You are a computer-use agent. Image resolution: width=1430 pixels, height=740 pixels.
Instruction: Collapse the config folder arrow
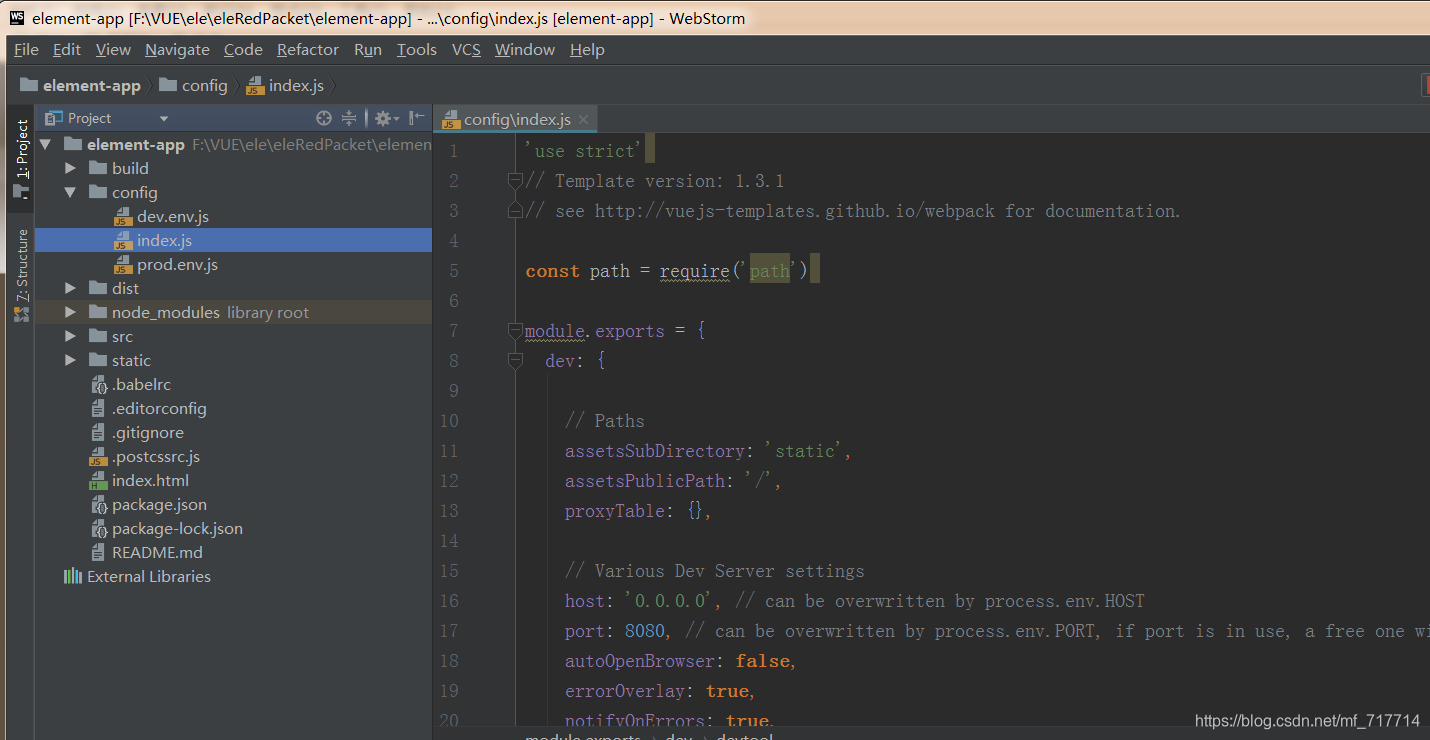(x=70, y=192)
